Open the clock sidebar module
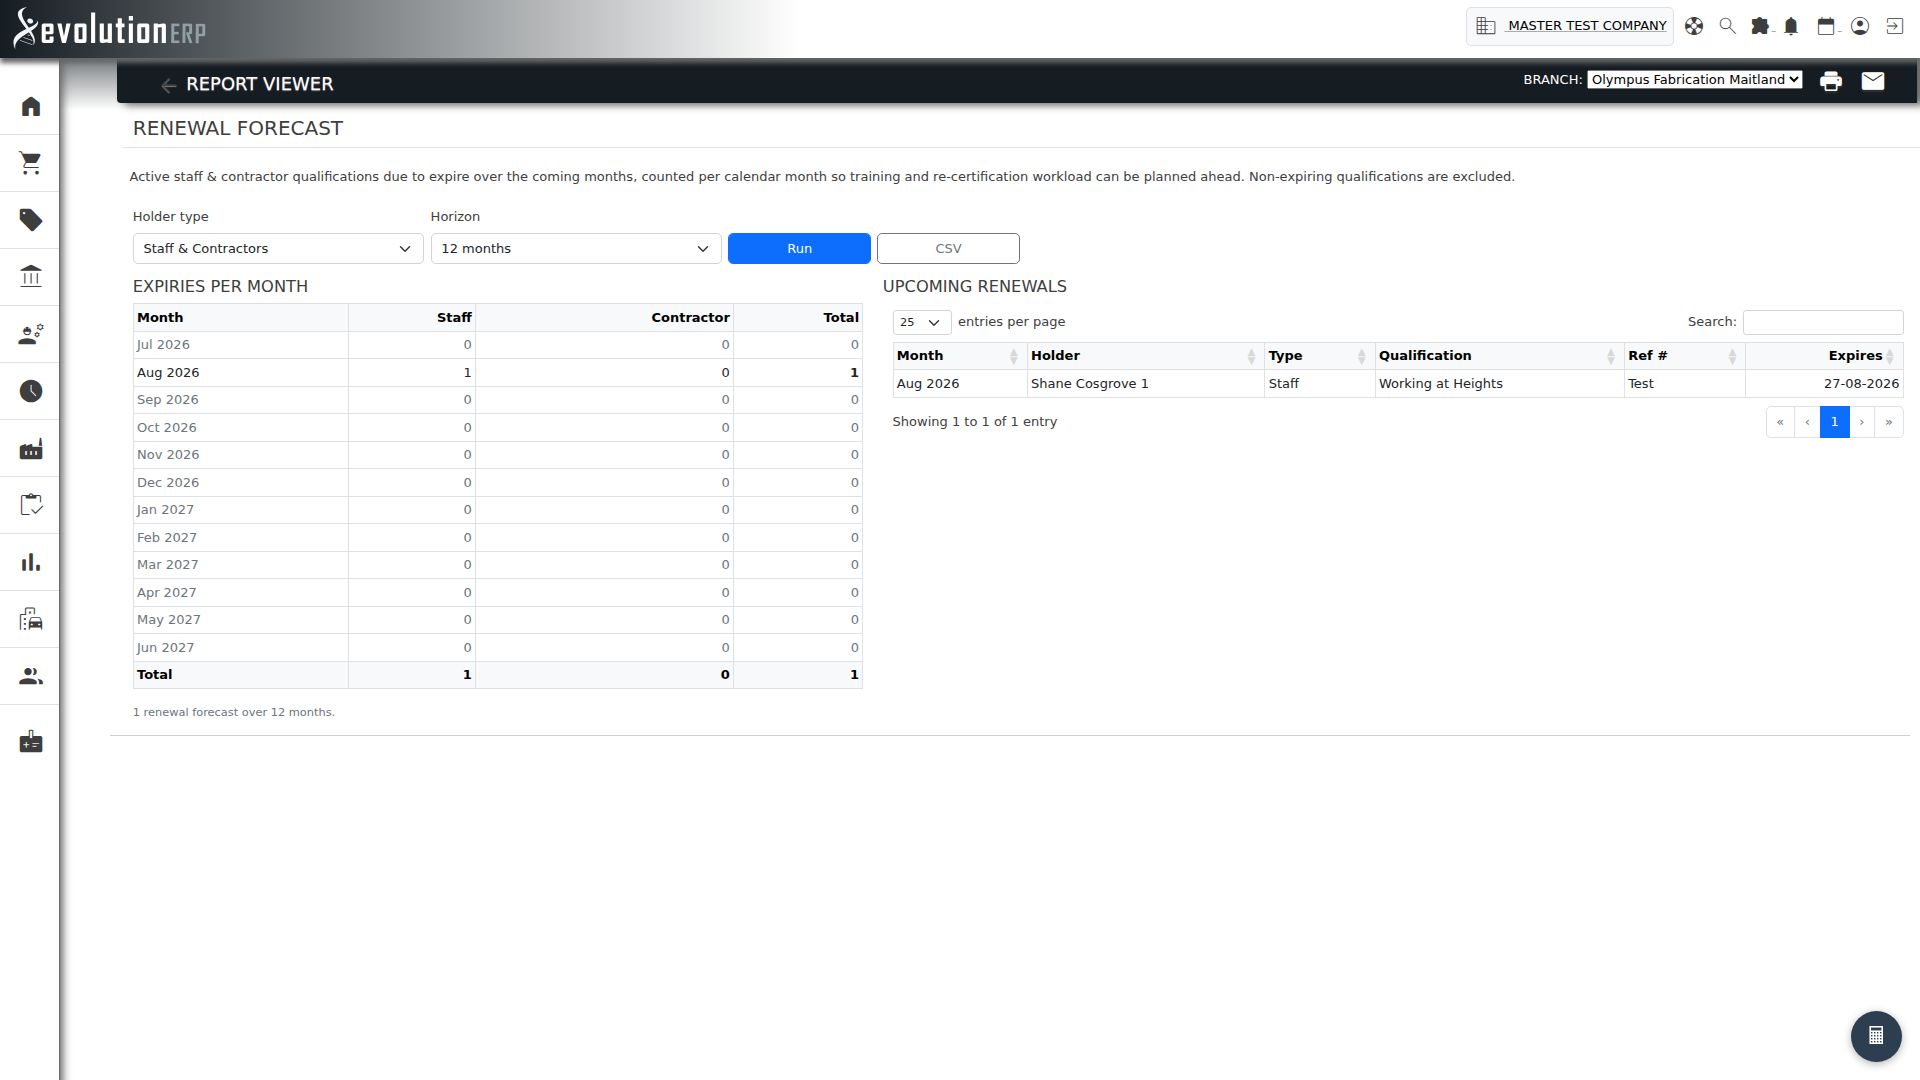 (x=31, y=391)
